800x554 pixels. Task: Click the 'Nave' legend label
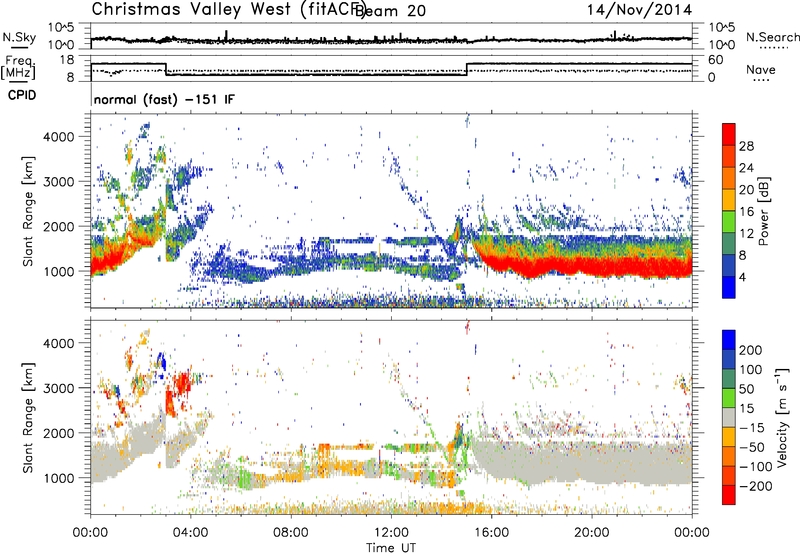(x=760, y=69)
